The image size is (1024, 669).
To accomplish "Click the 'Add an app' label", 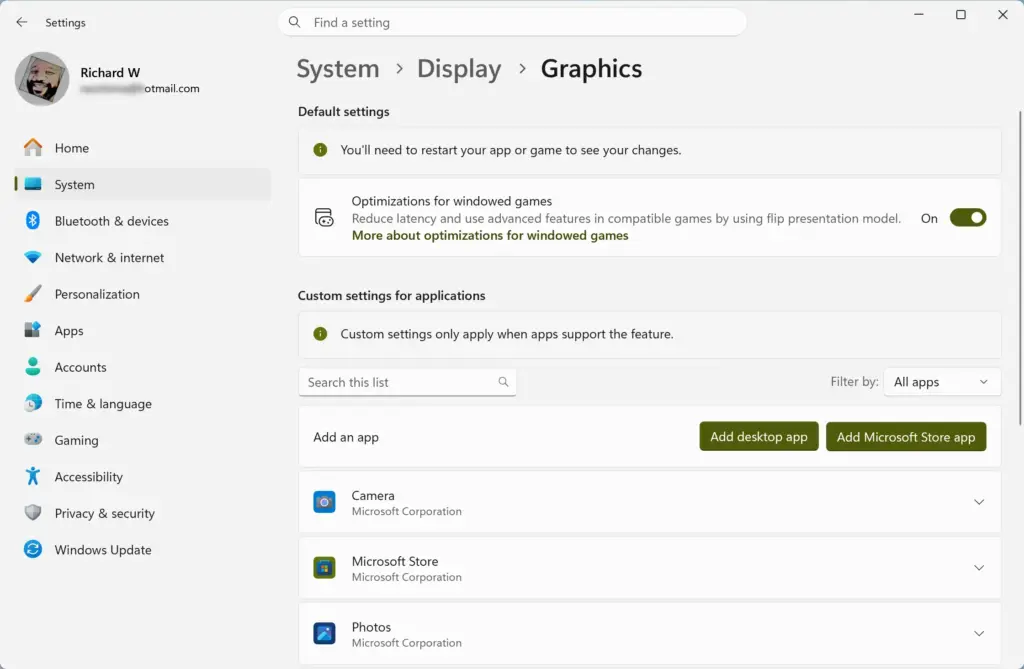I will (x=345, y=436).
